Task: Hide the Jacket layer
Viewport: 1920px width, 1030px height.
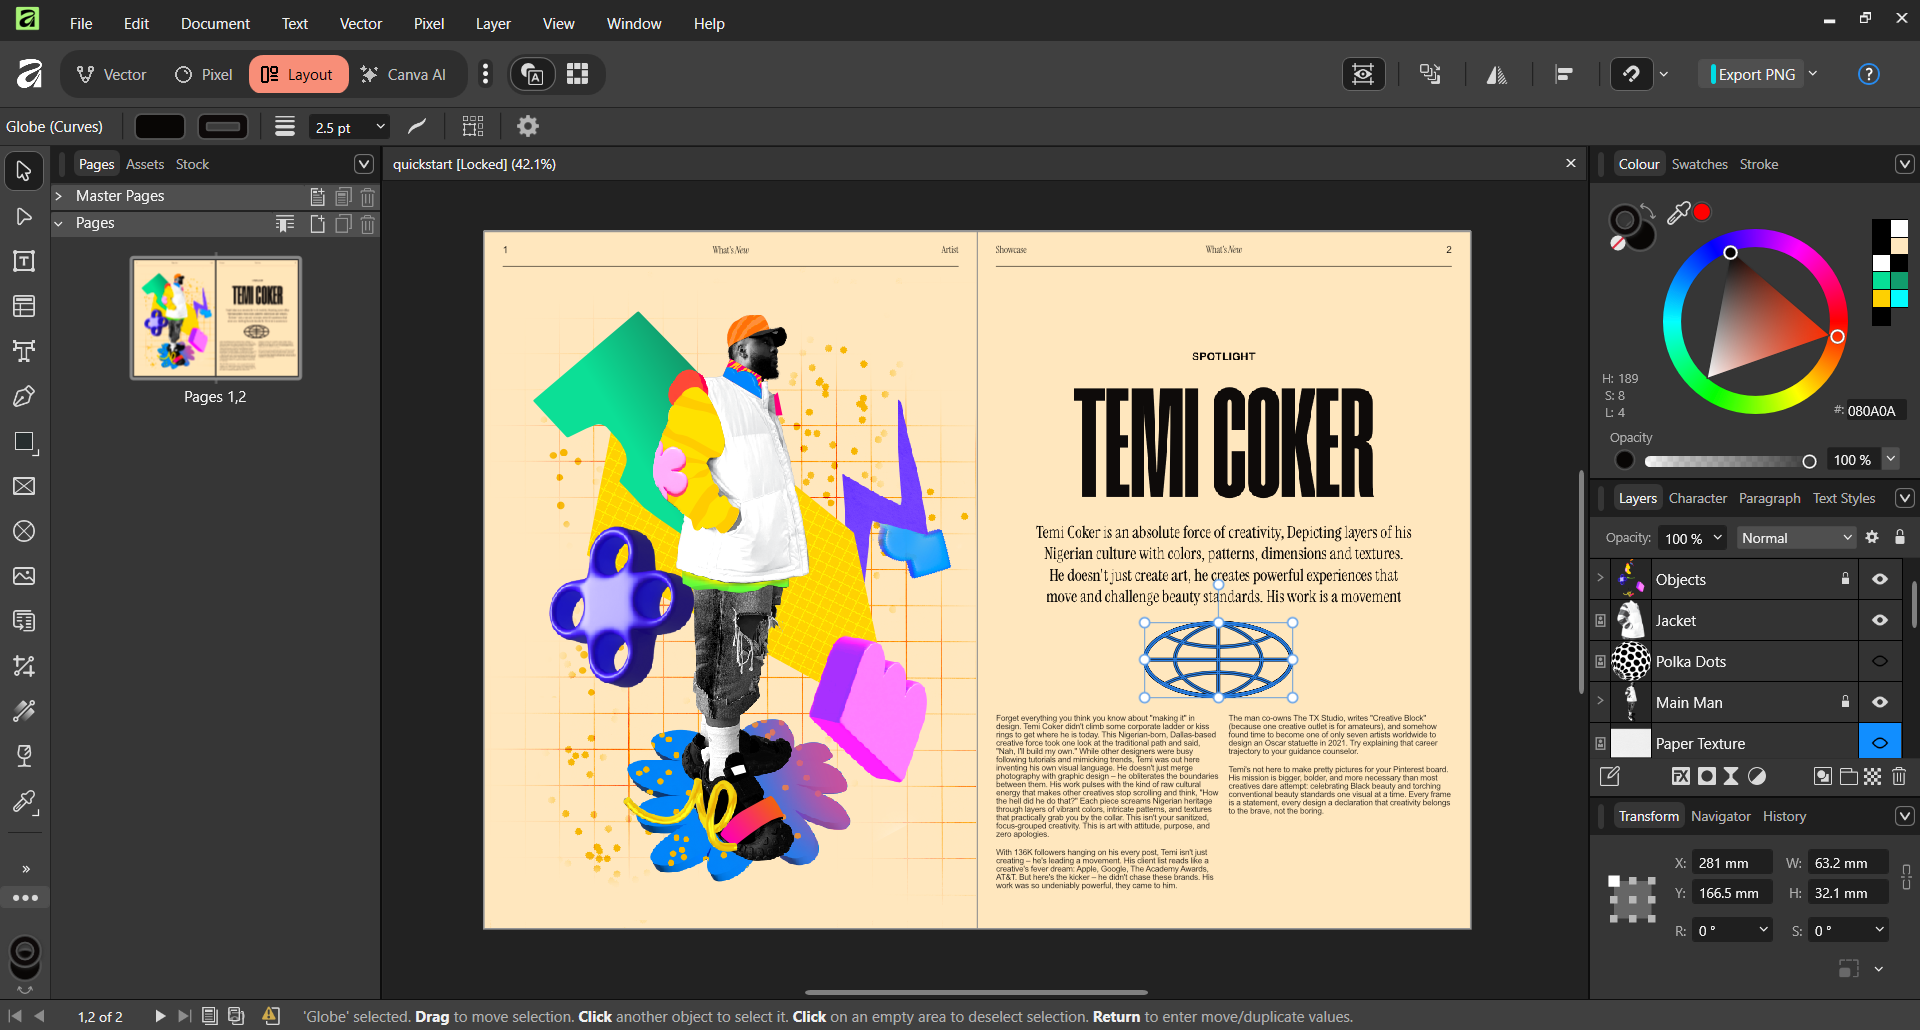Action: [1880, 620]
